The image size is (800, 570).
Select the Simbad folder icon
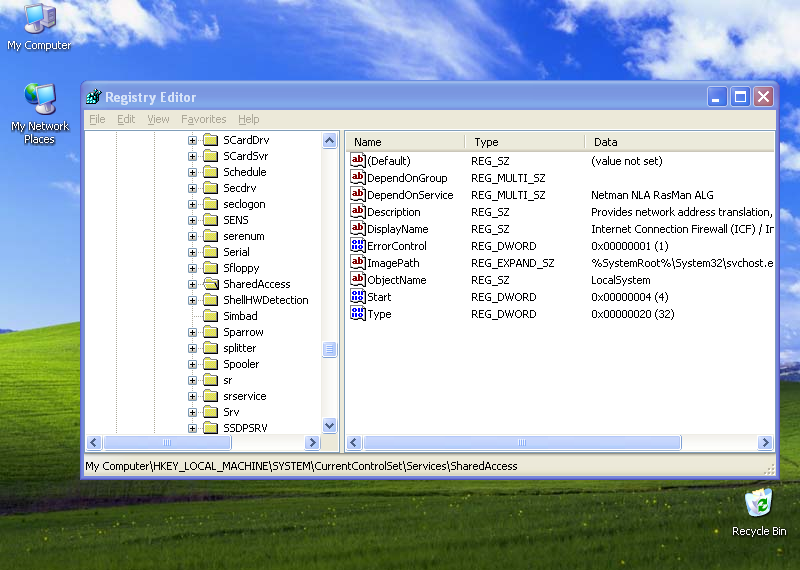click(x=210, y=316)
